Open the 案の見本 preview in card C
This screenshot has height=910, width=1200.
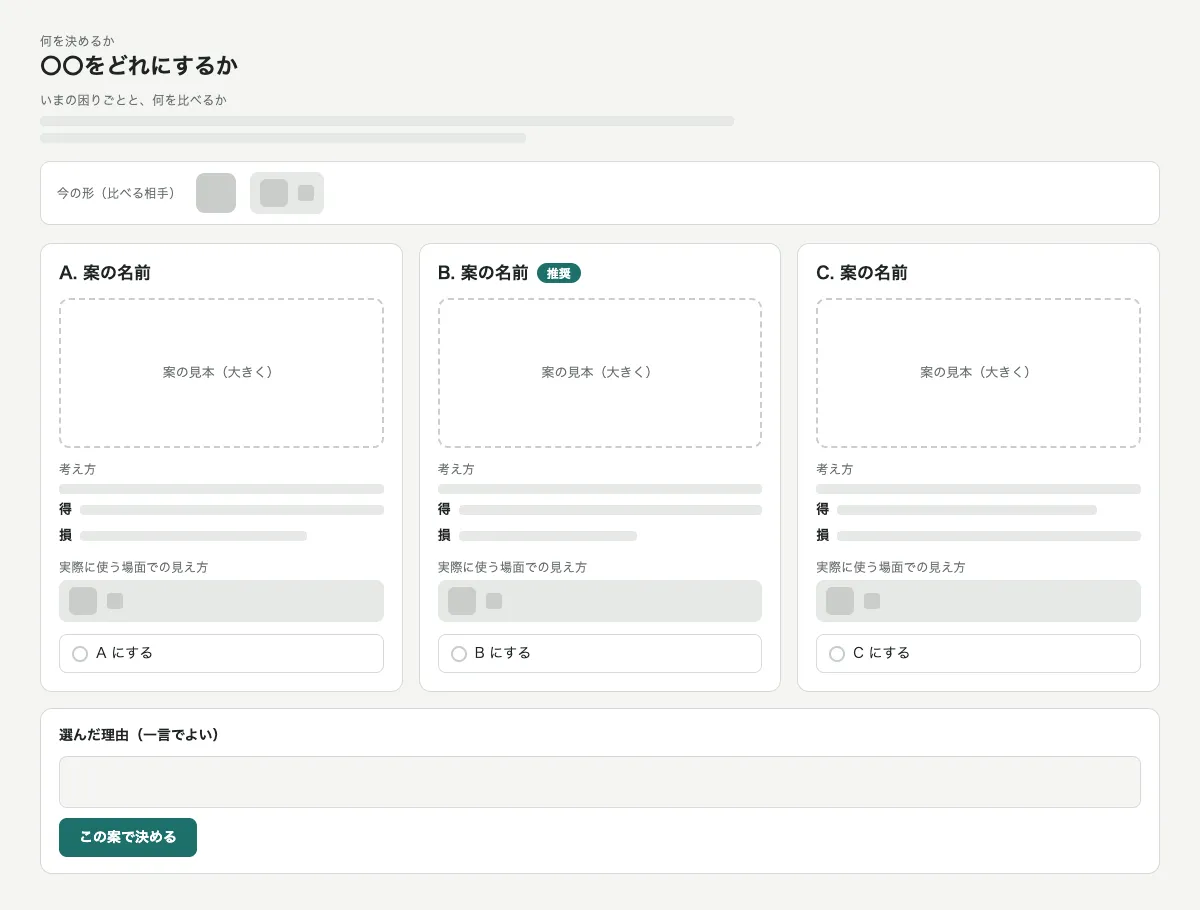pyautogui.click(x=978, y=373)
